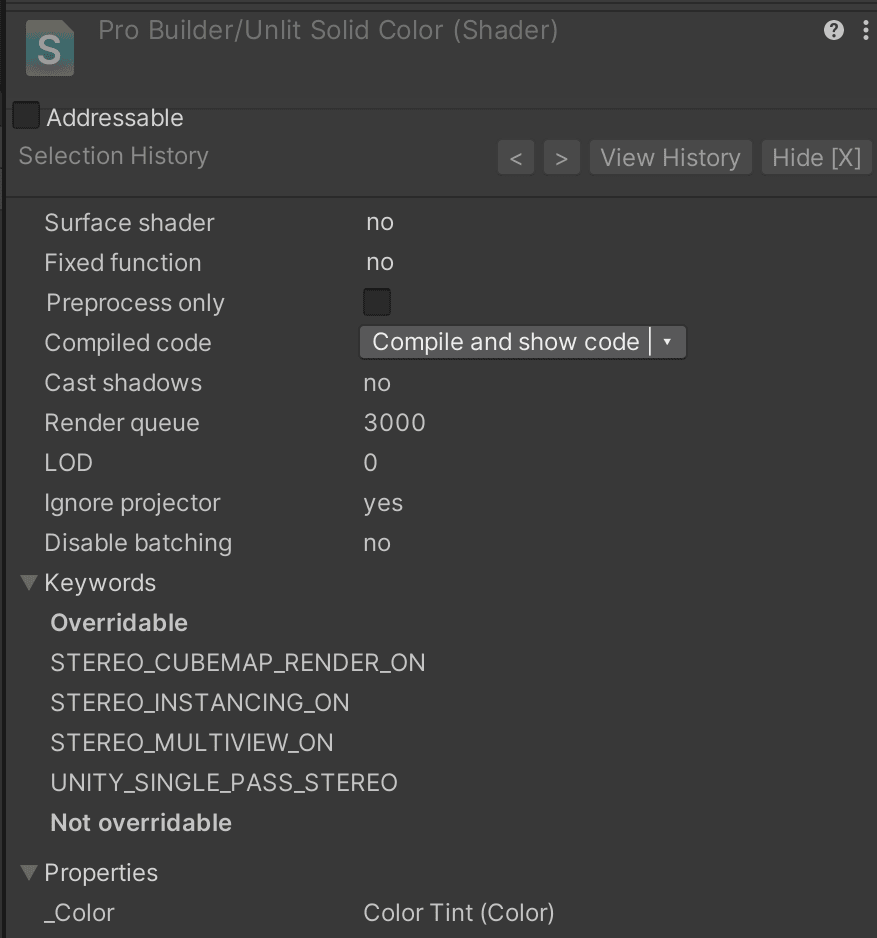This screenshot has width=877, height=938.
Task: Collapse the Properties section
Action: coord(29,873)
